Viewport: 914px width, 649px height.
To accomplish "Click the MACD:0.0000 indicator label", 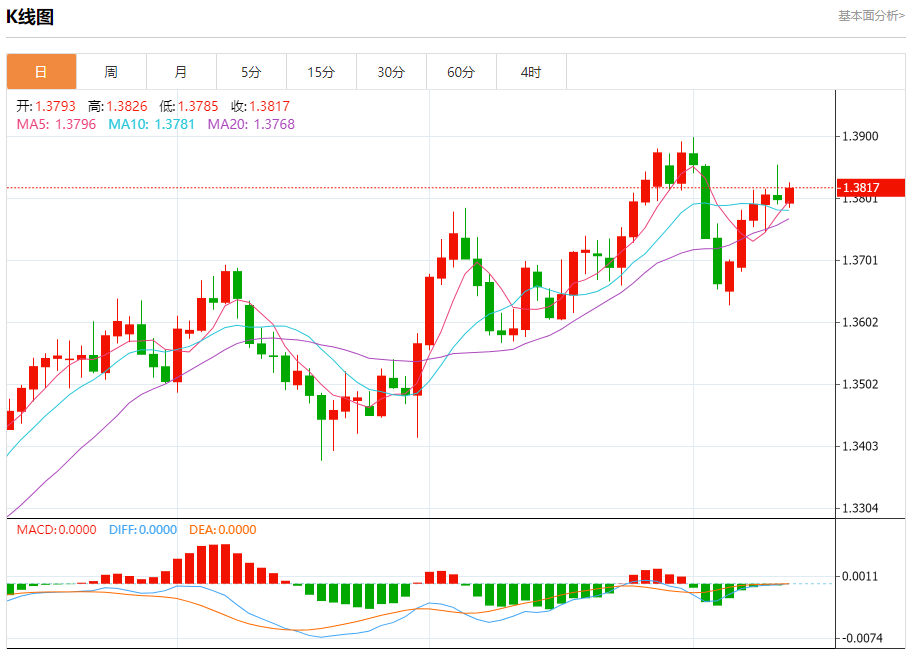I will tap(57, 529).
